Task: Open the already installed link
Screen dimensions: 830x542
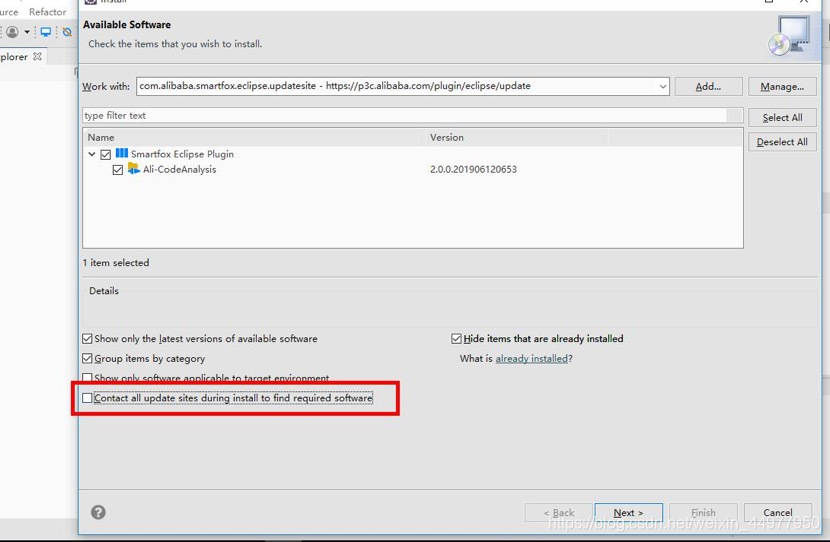Action: (x=531, y=358)
